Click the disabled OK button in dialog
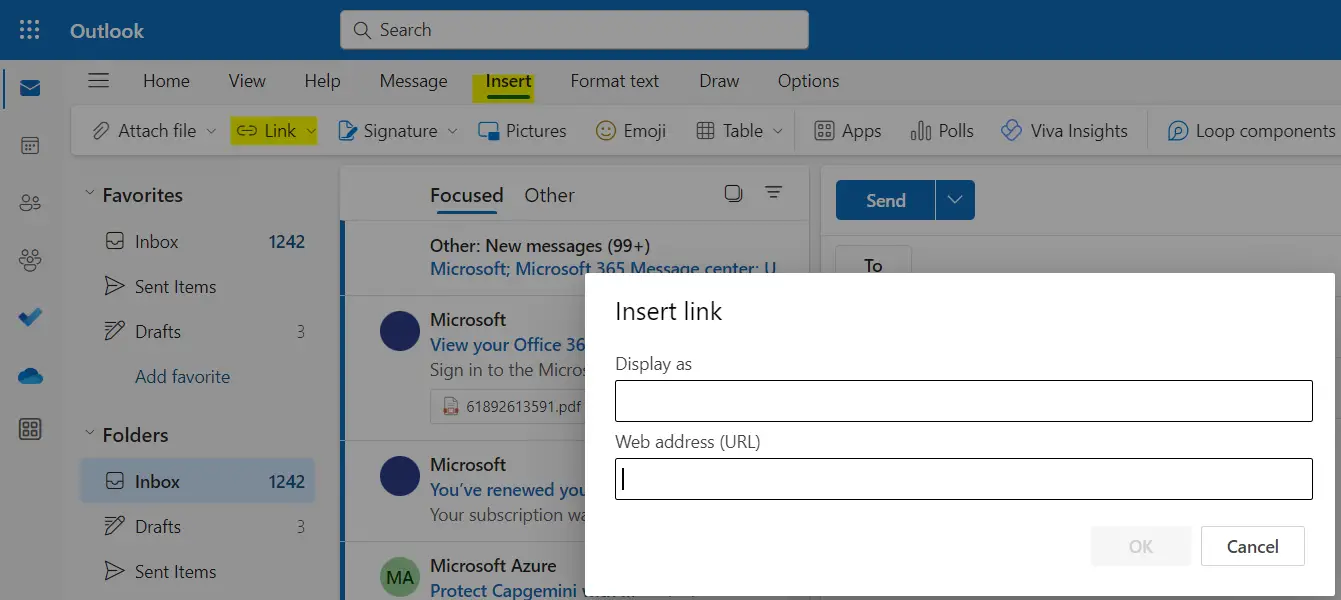Screen dimensions: 1341x600 pyautogui.click(x=1140, y=546)
